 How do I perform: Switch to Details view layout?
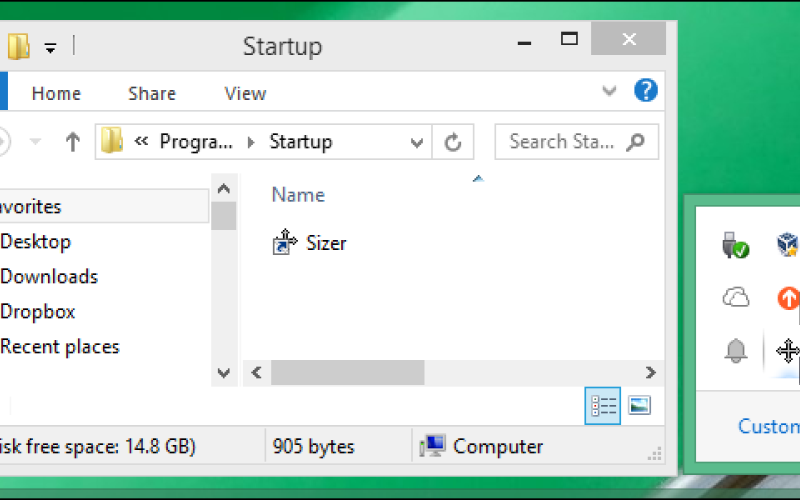[x=604, y=405]
